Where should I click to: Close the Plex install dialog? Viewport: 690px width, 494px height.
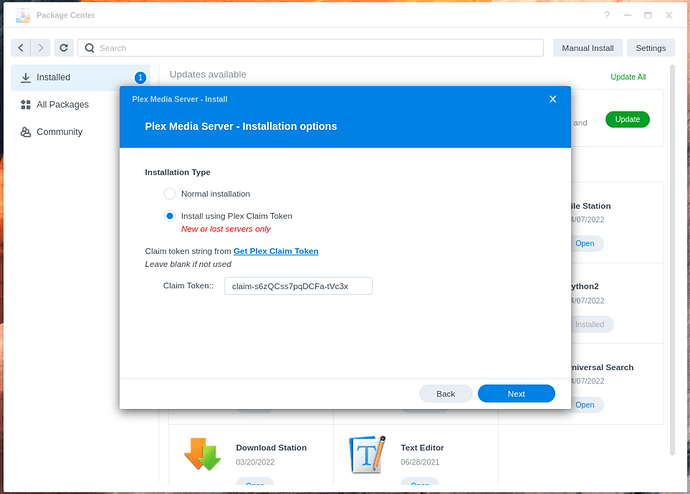point(553,99)
